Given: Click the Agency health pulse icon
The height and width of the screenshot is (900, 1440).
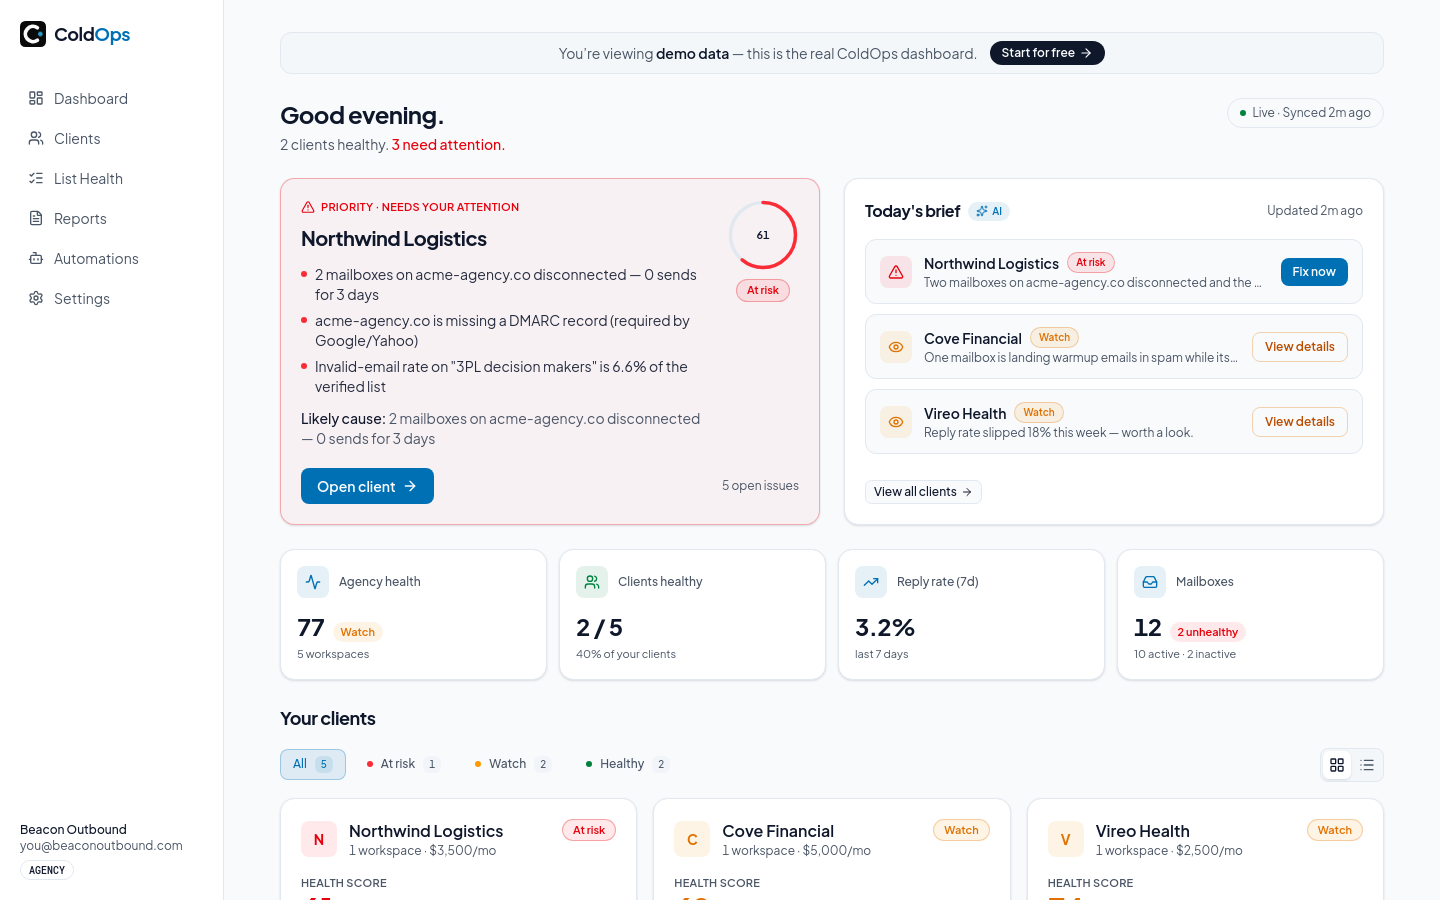Looking at the screenshot, I should click(313, 582).
